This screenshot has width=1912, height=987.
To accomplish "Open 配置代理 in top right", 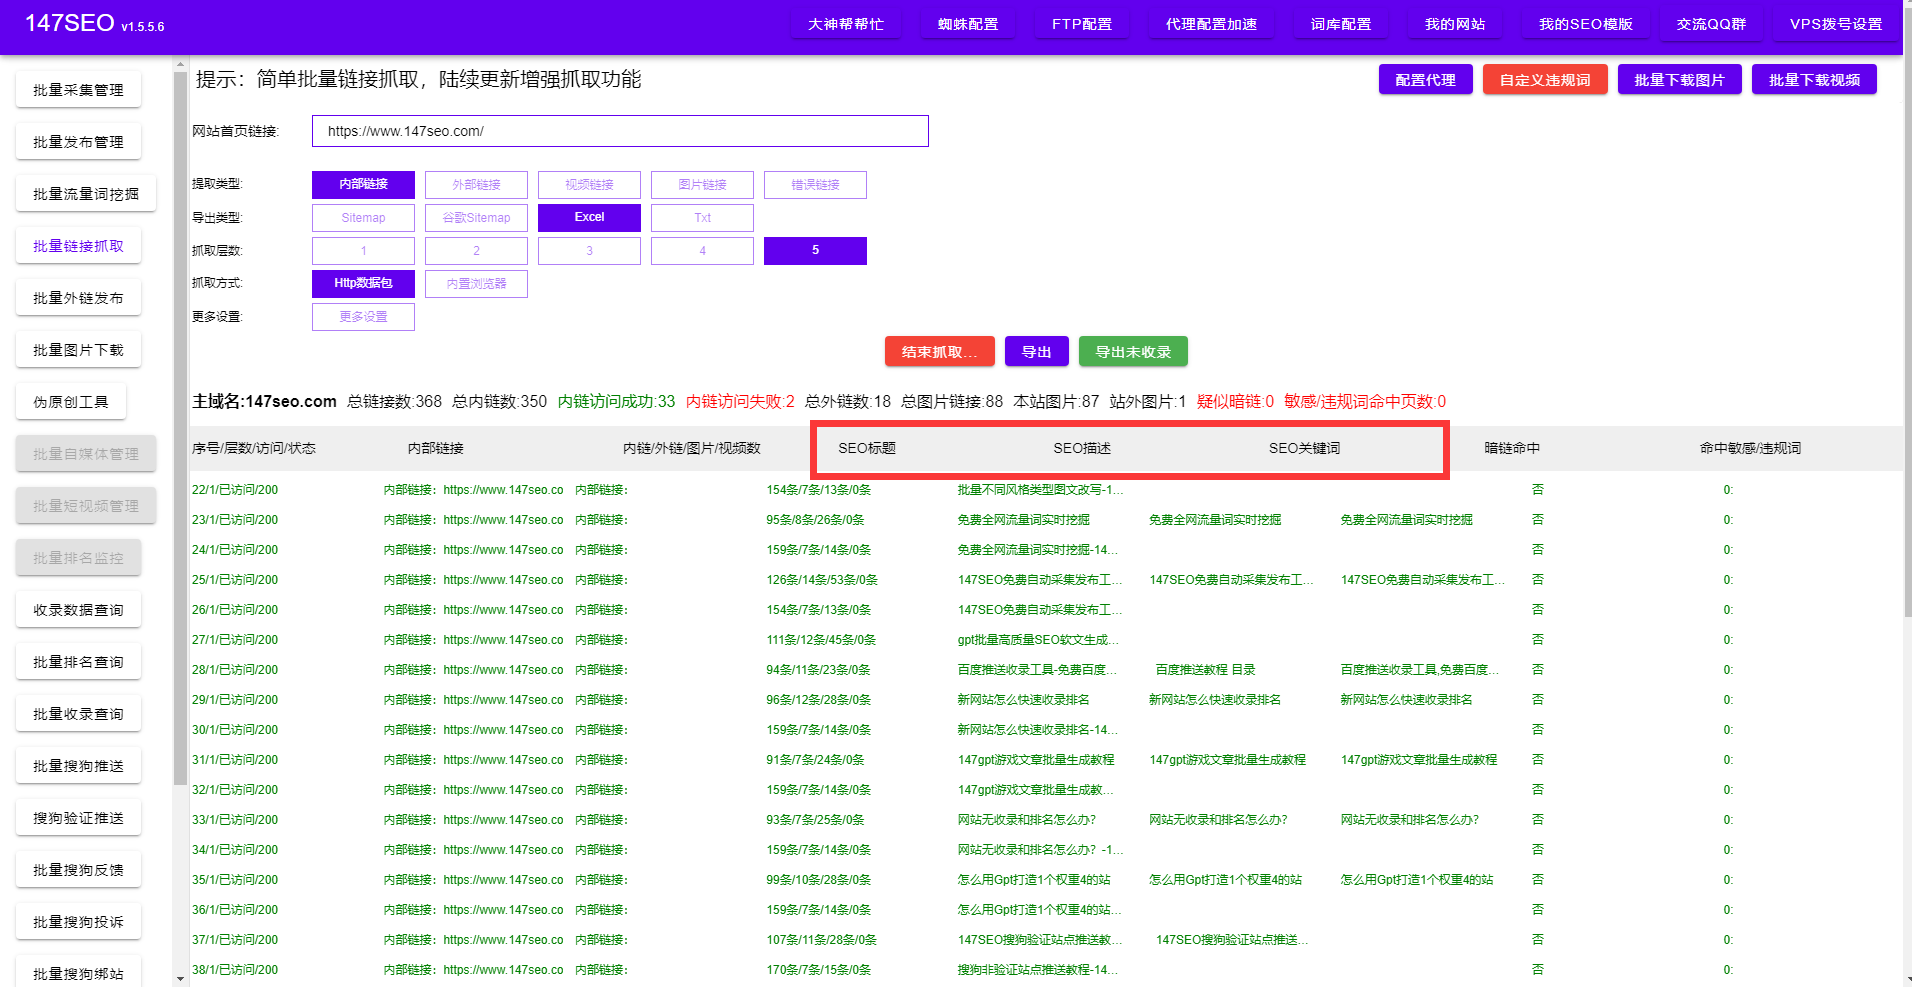I will pyautogui.click(x=1425, y=80).
